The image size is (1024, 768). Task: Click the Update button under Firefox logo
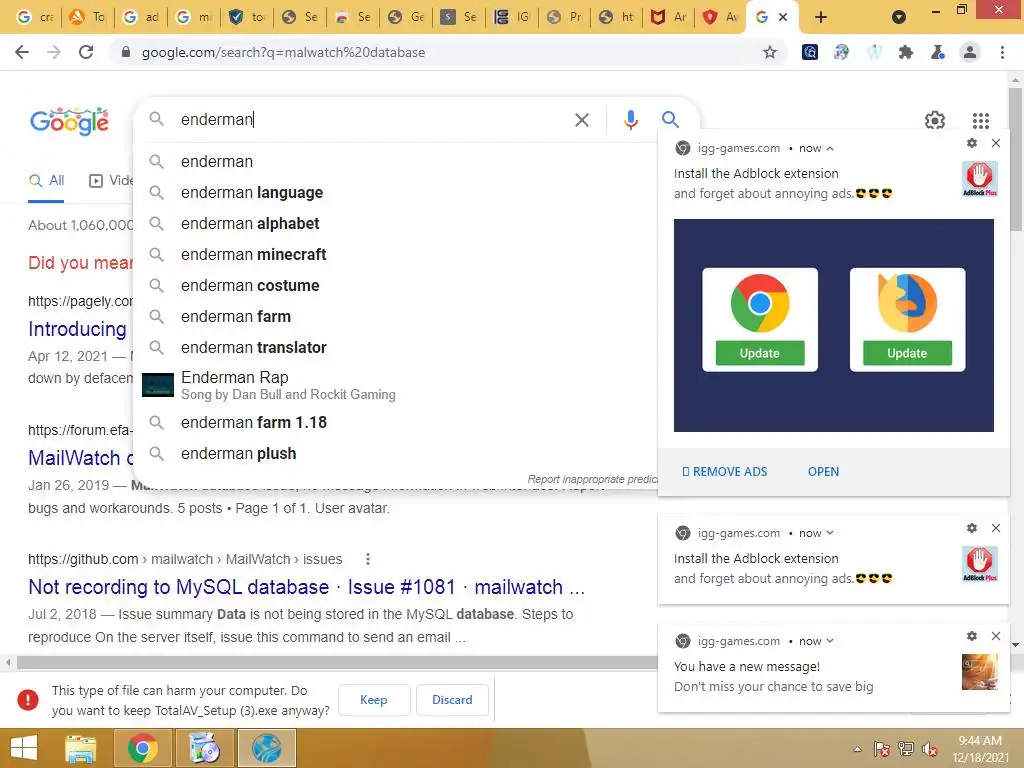point(907,353)
